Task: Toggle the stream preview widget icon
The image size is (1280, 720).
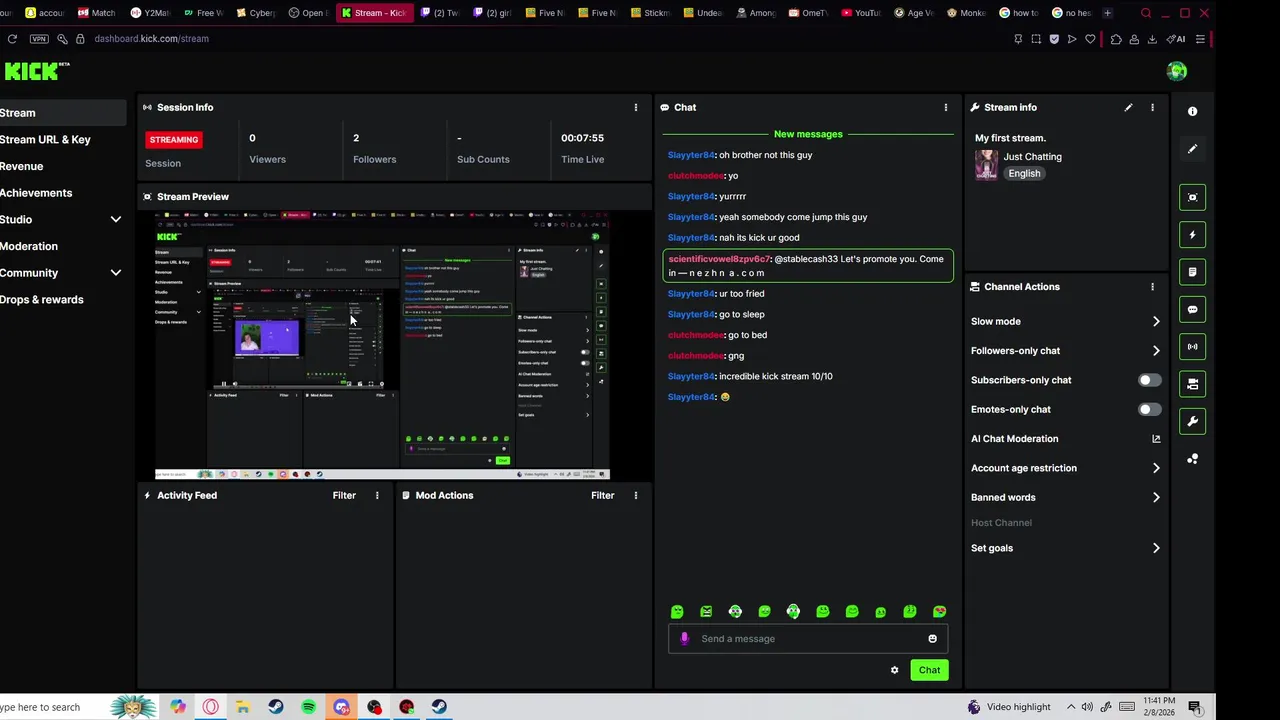Action: pos(1192,197)
